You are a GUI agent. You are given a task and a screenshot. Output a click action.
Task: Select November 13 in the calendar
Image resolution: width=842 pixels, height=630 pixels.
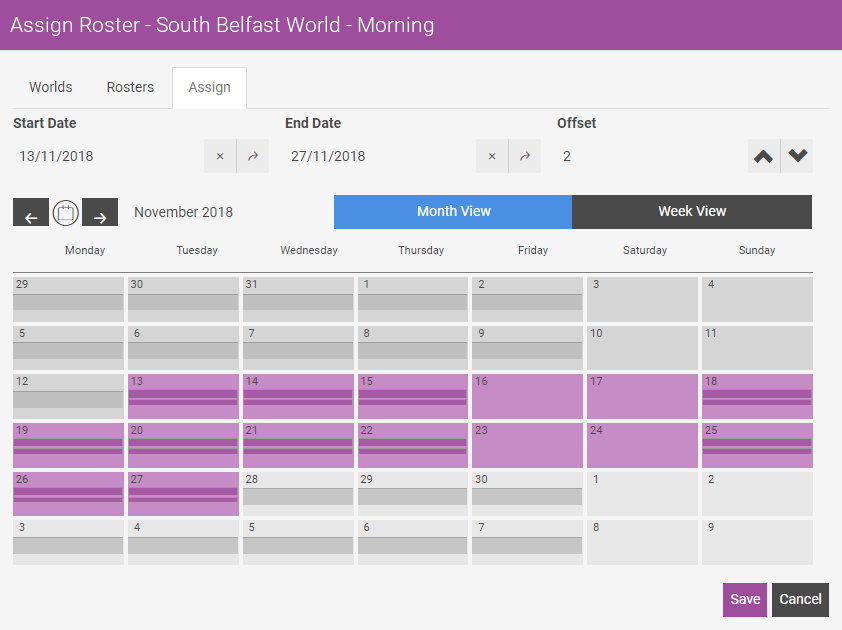pos(183,396)
